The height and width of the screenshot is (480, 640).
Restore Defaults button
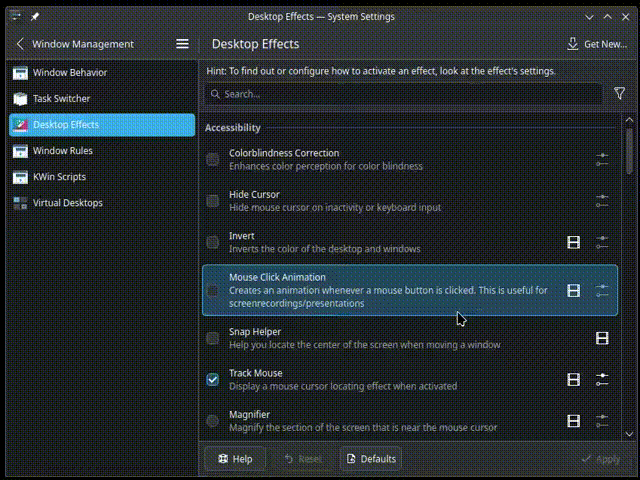[x=371, y=459]
